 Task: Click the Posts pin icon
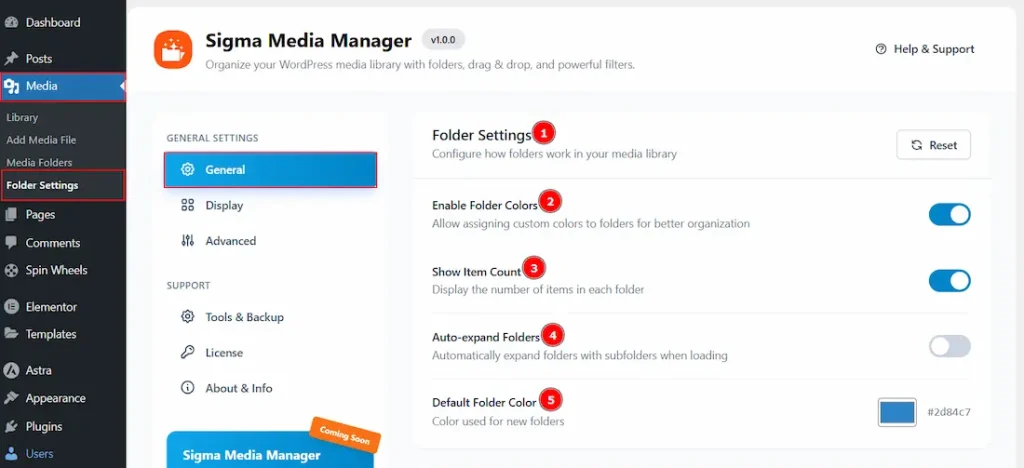[11, 59]
